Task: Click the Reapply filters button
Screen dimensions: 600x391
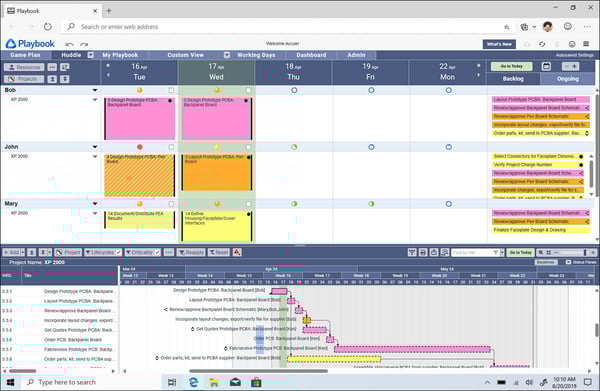Action: click(x=191, y=253)
